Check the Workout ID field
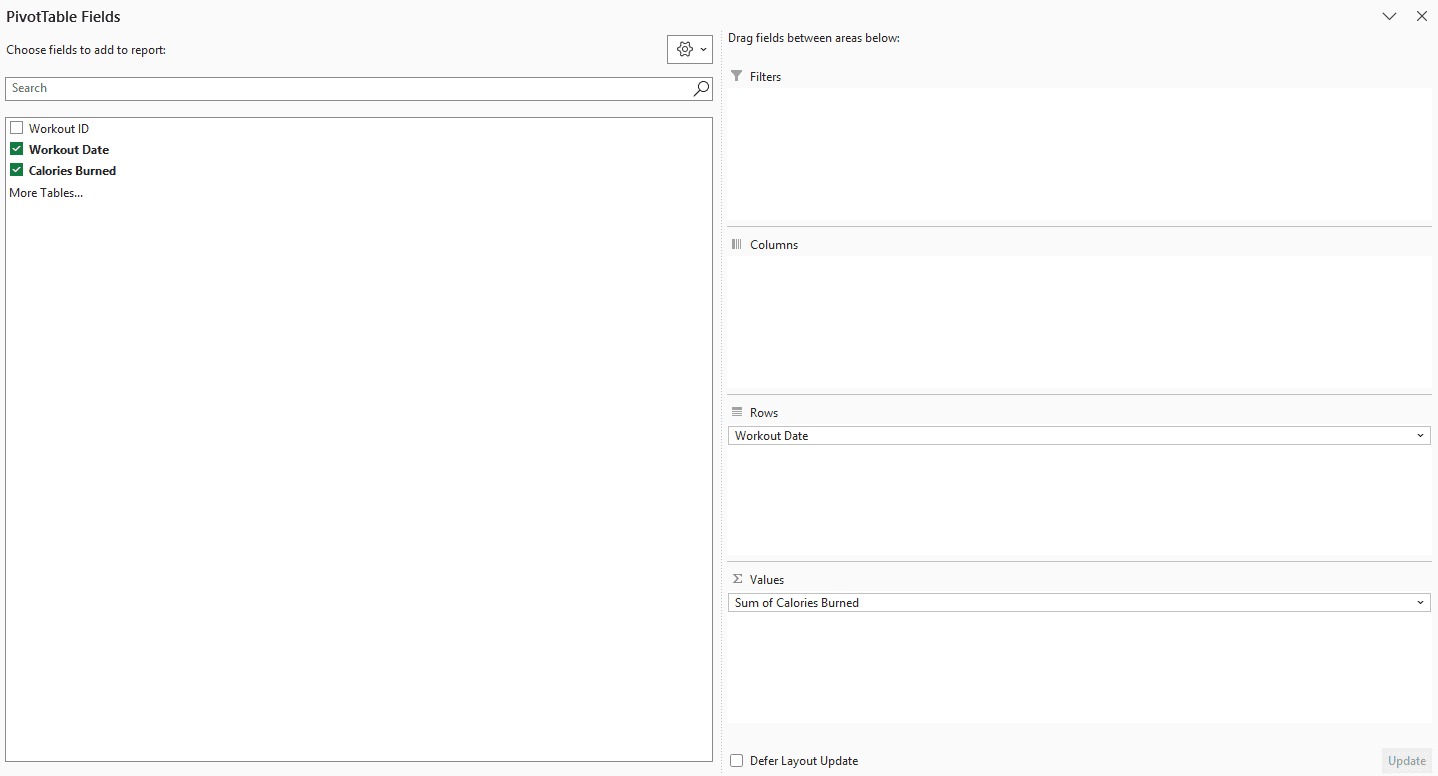1438x776 pixels. (x=16, y=128)
